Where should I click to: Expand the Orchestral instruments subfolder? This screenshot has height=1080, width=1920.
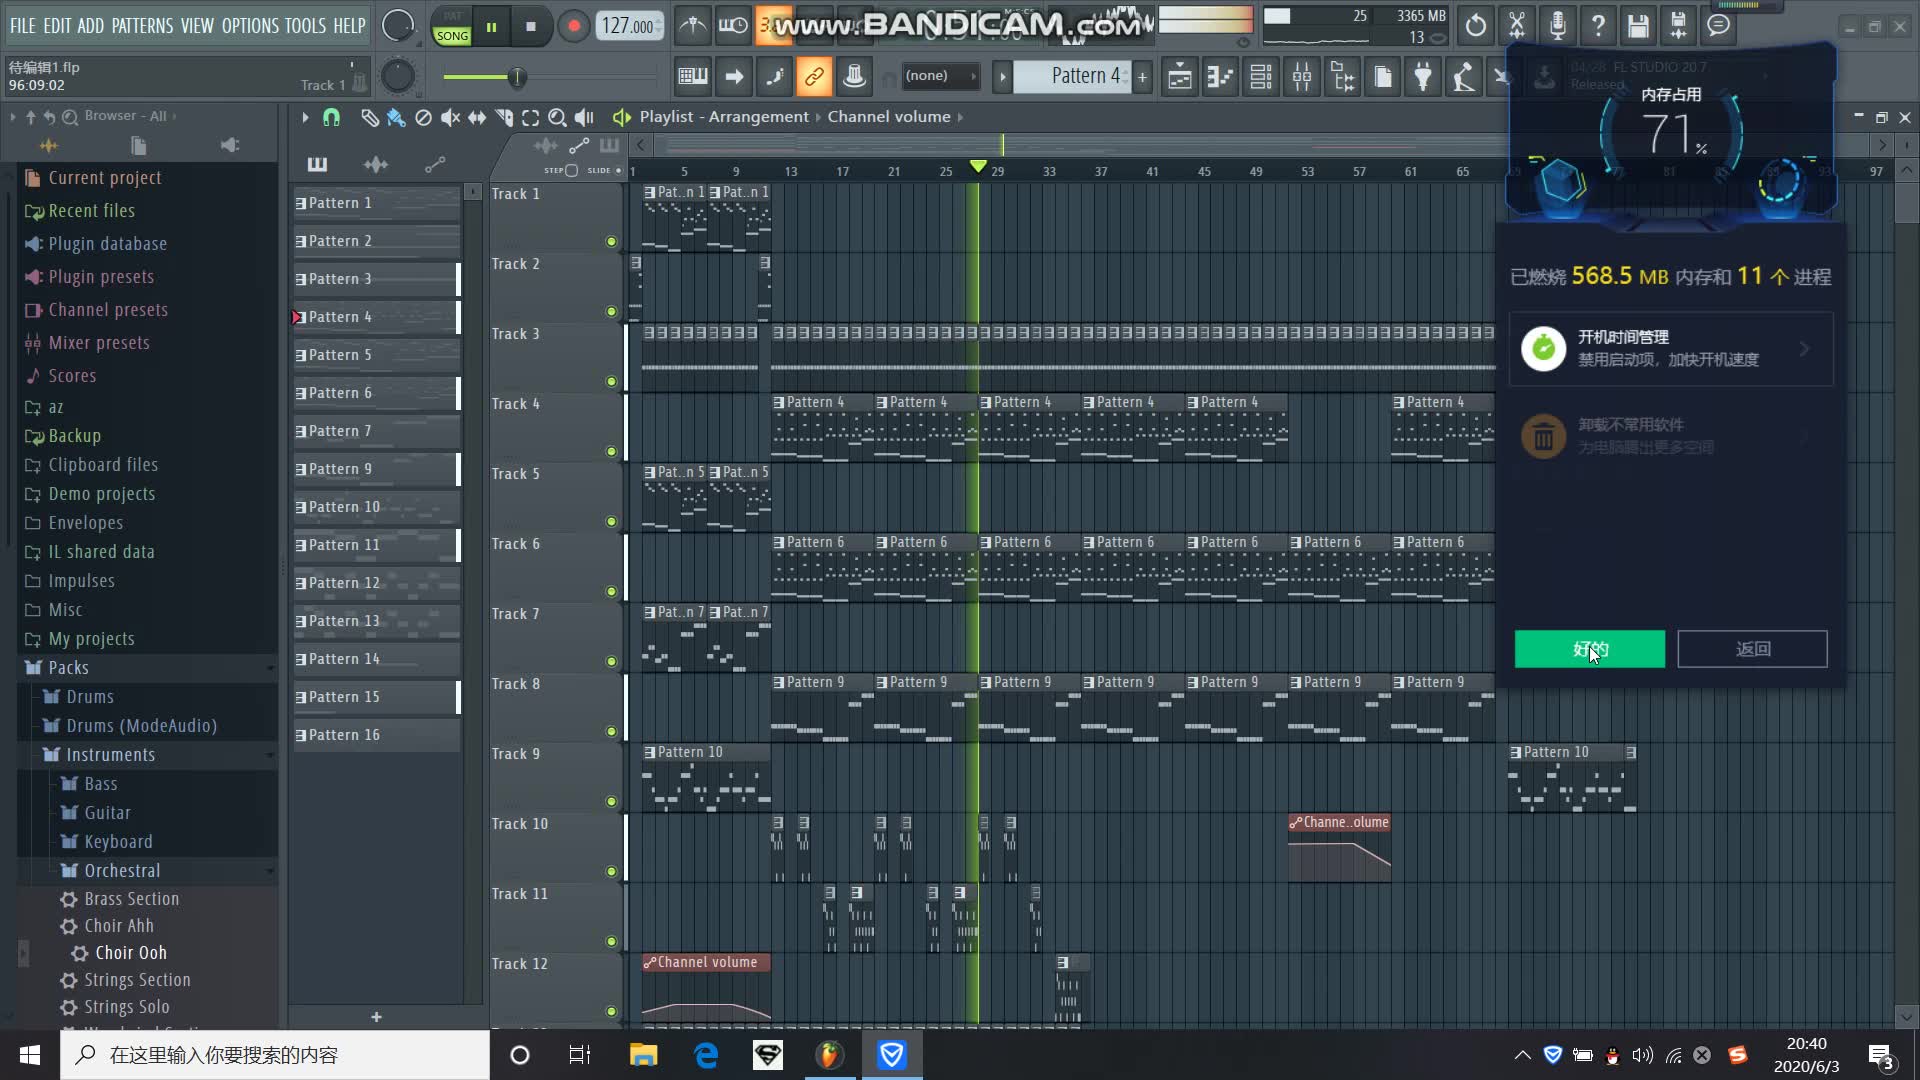point(121,869)
